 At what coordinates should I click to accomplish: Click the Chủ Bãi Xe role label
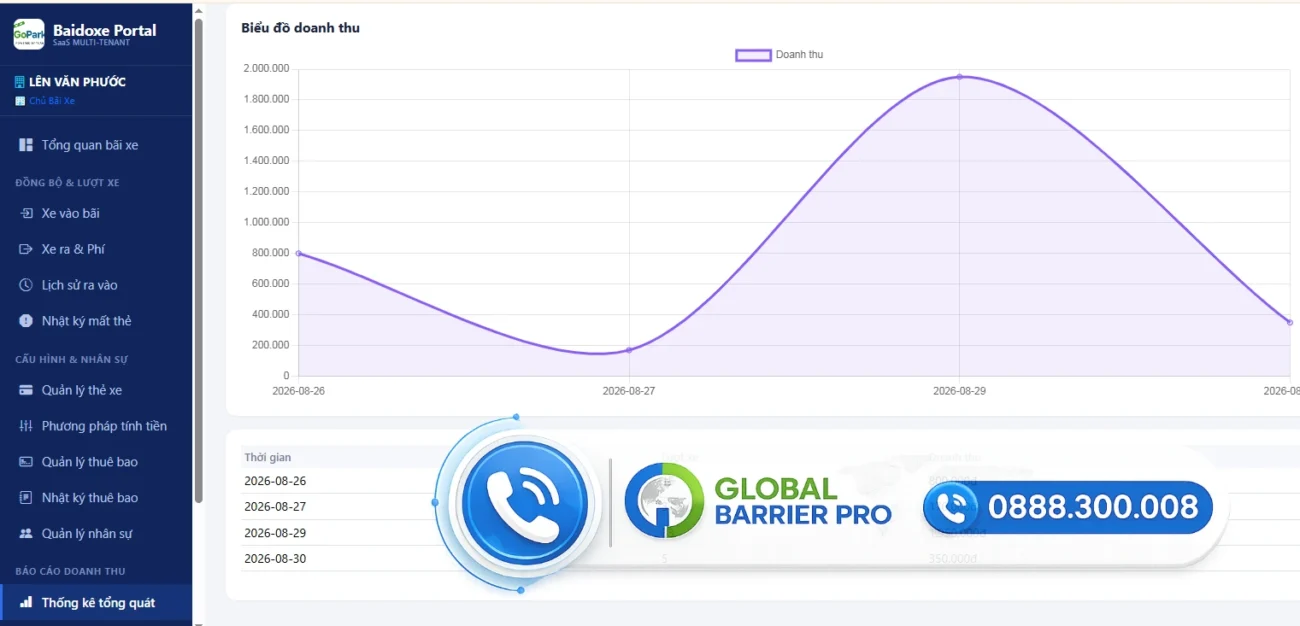coord(52,101)
